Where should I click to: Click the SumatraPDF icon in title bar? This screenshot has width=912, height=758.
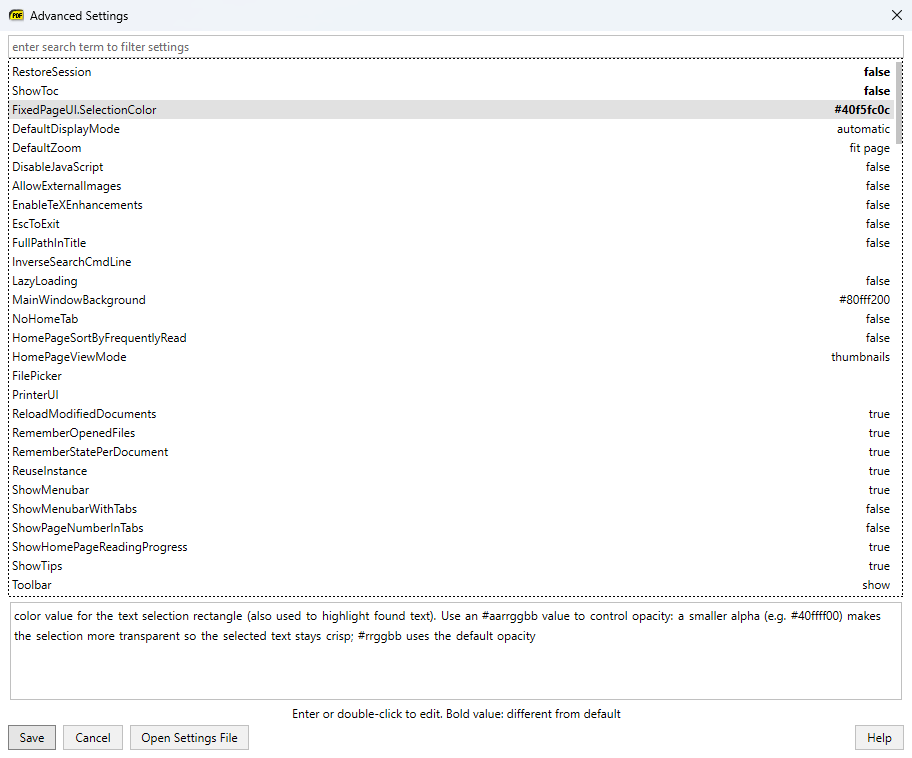click(x=16, y=16)
